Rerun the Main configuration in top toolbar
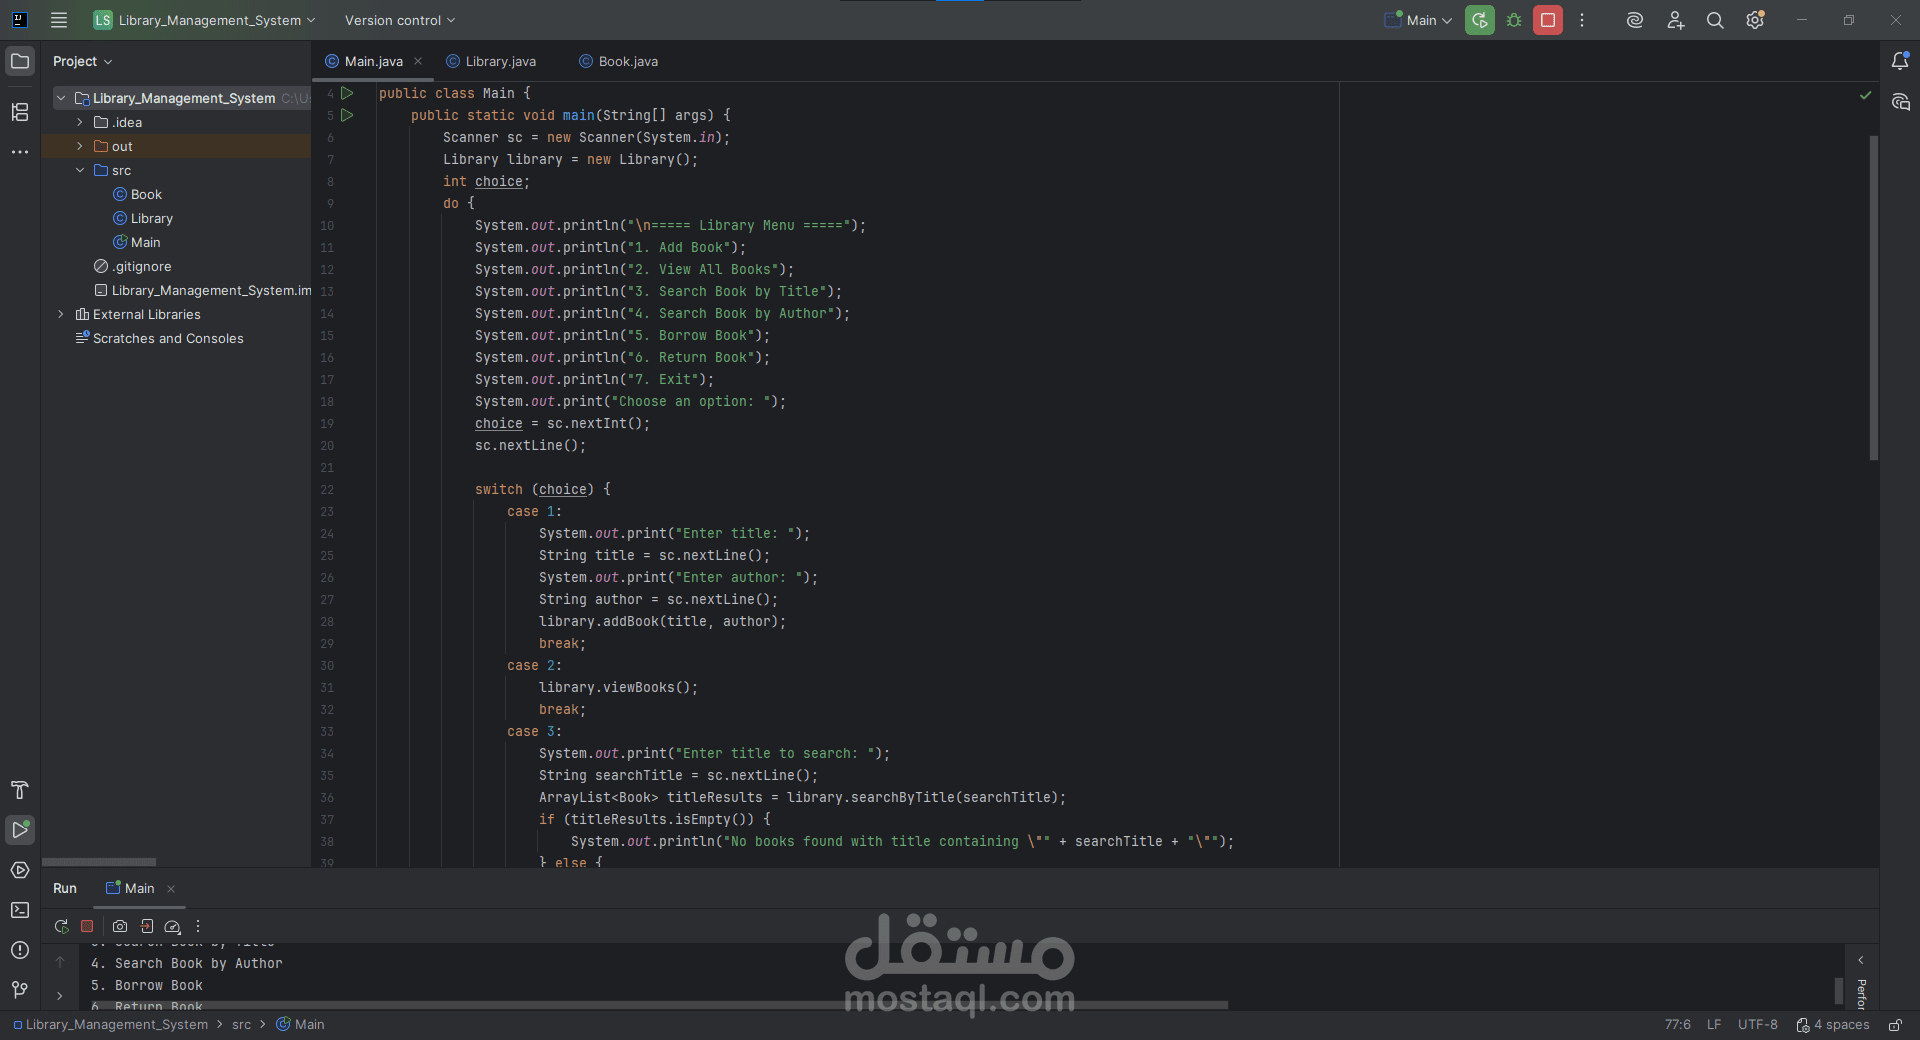The height and width of the screenshot is (1040, 1920). (x=1480, y=20)
